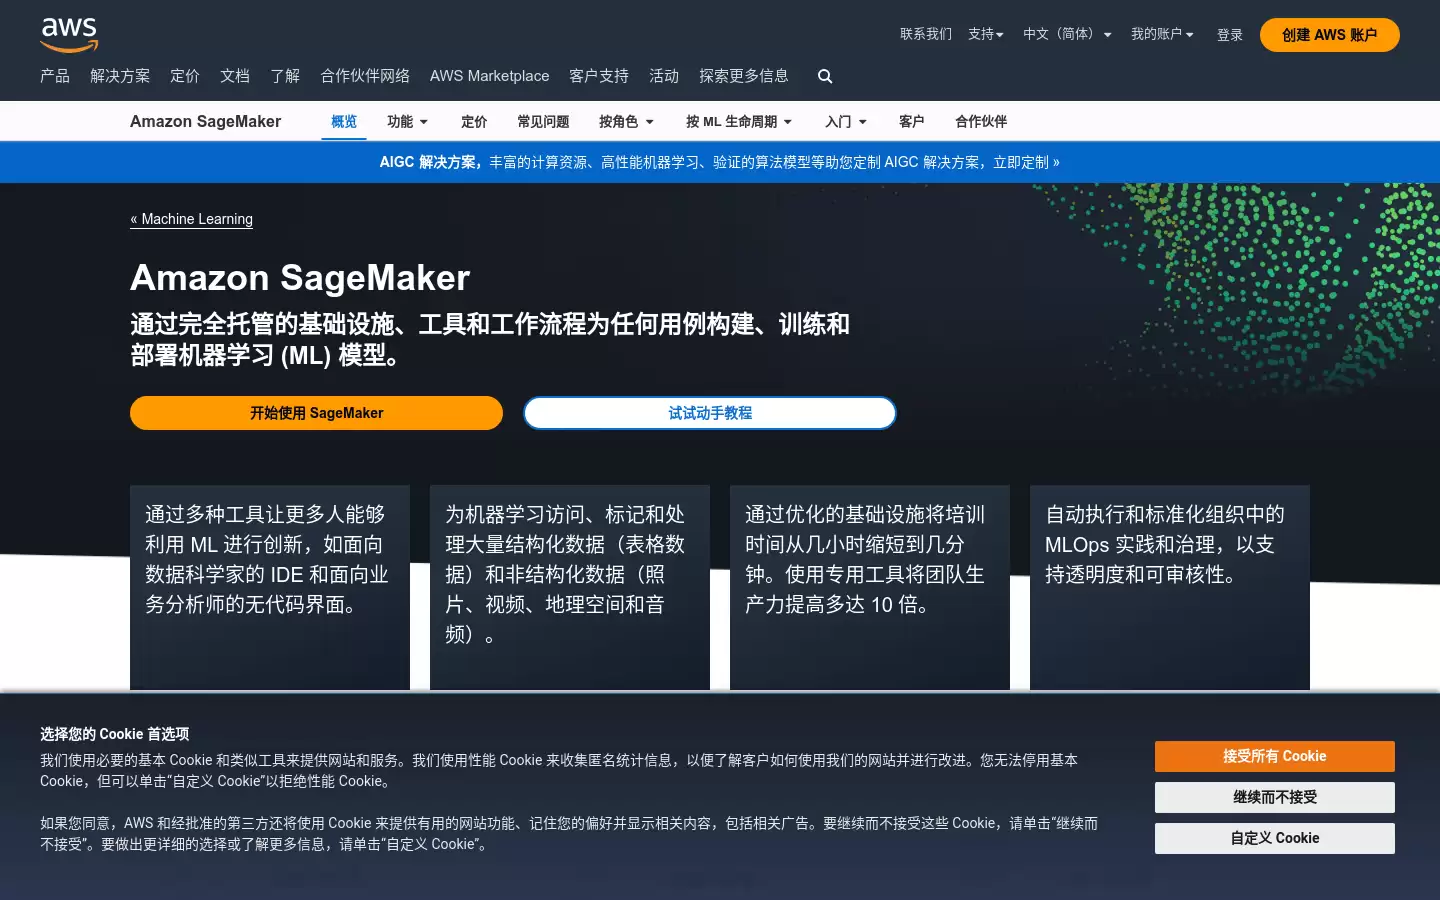Image resolution: width=1440 pixels, height=900 pixels.
Task: Expand the 入门 dropdown
Action: tap(846, 121)
